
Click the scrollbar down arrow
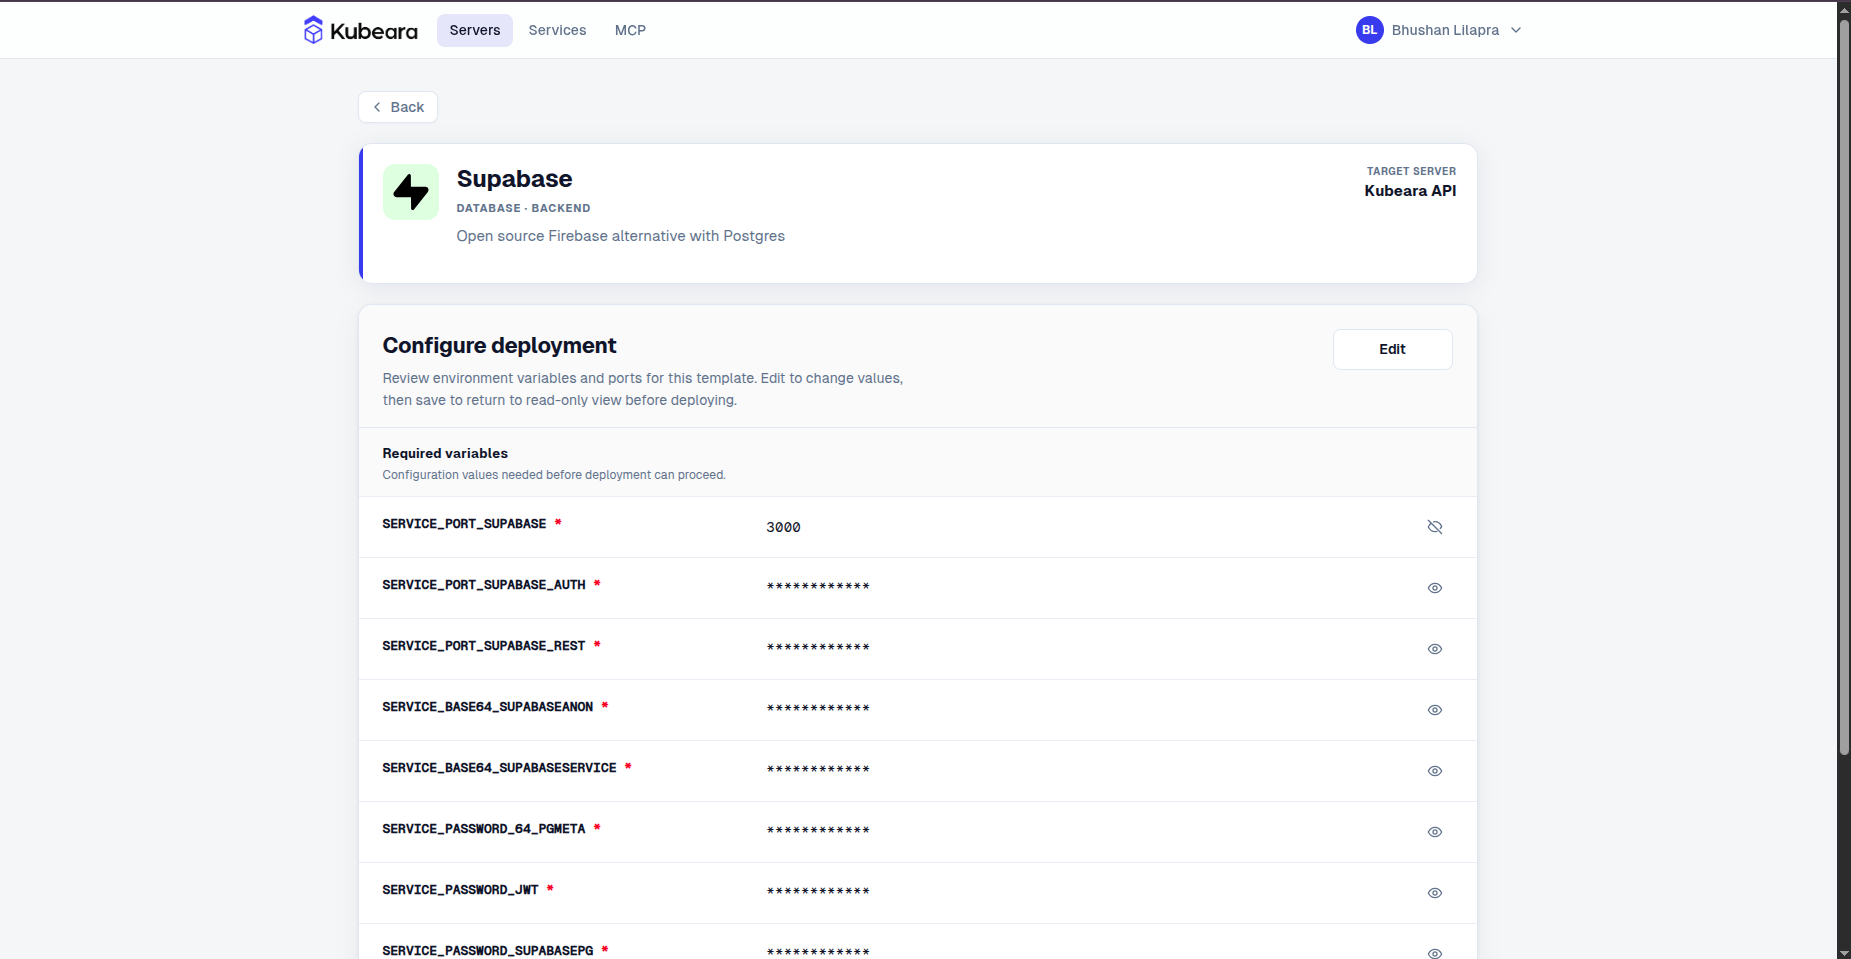1844,952
